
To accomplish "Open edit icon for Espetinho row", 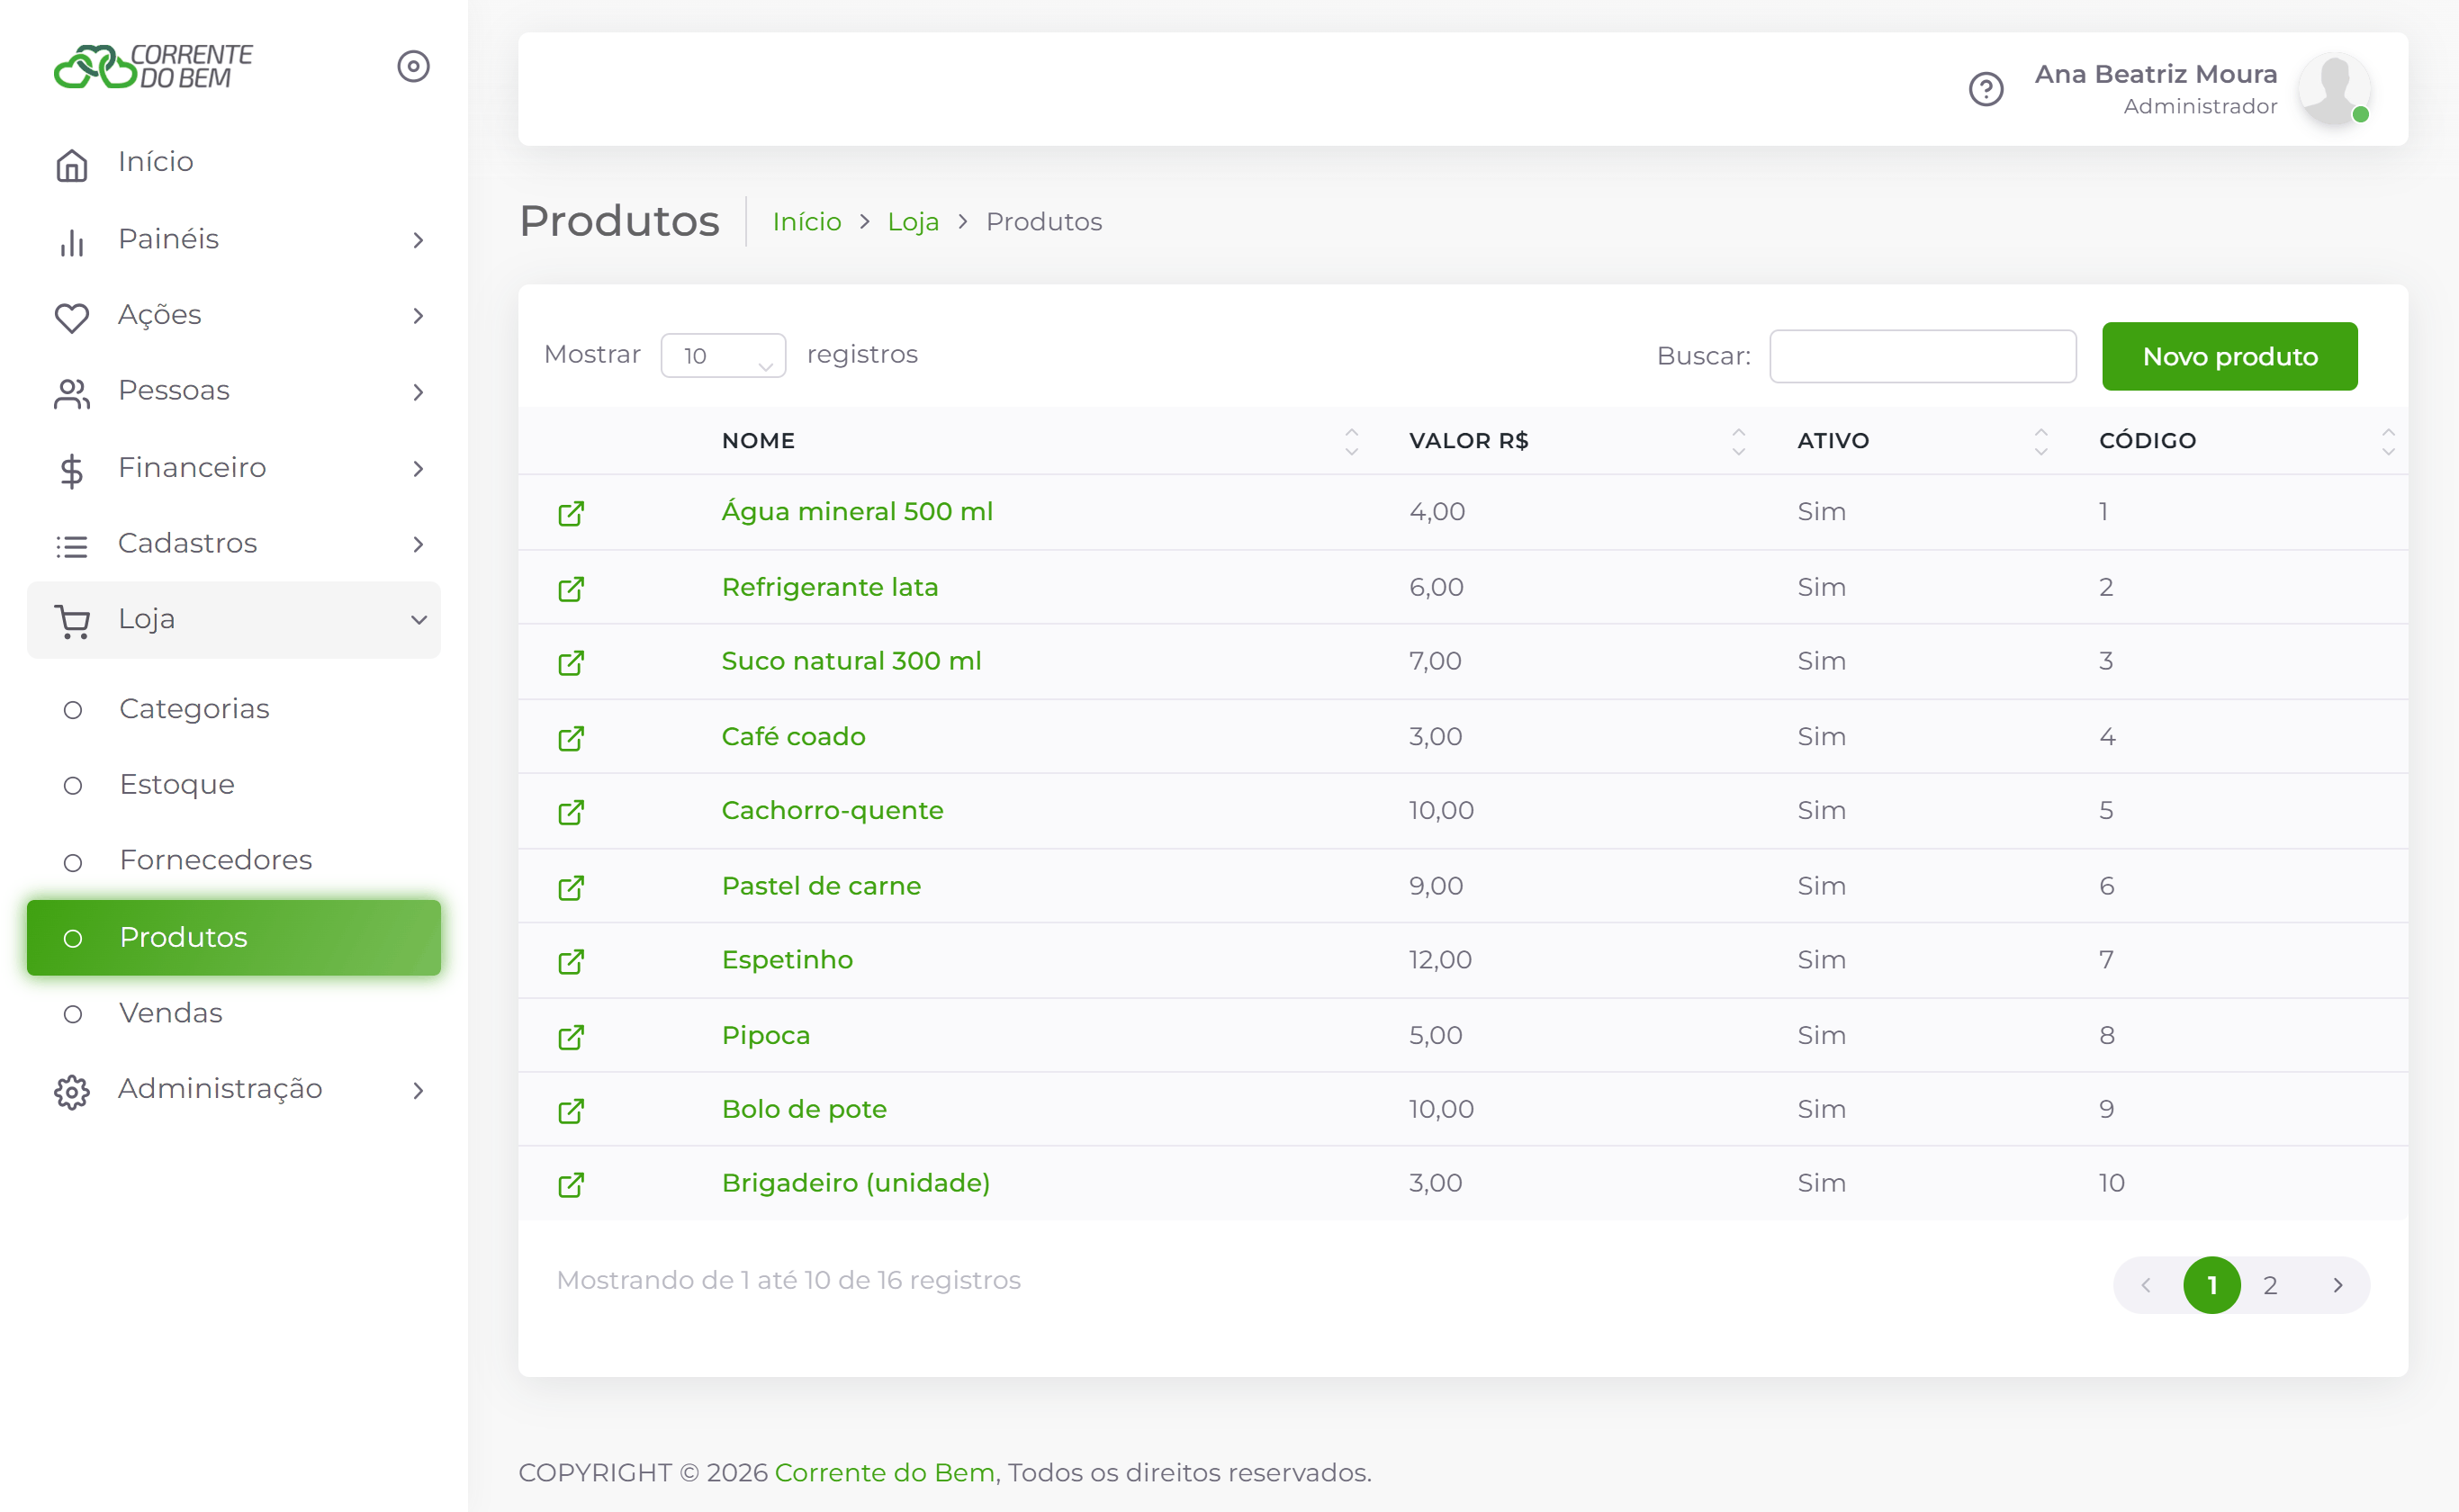I will pos(571,961).
